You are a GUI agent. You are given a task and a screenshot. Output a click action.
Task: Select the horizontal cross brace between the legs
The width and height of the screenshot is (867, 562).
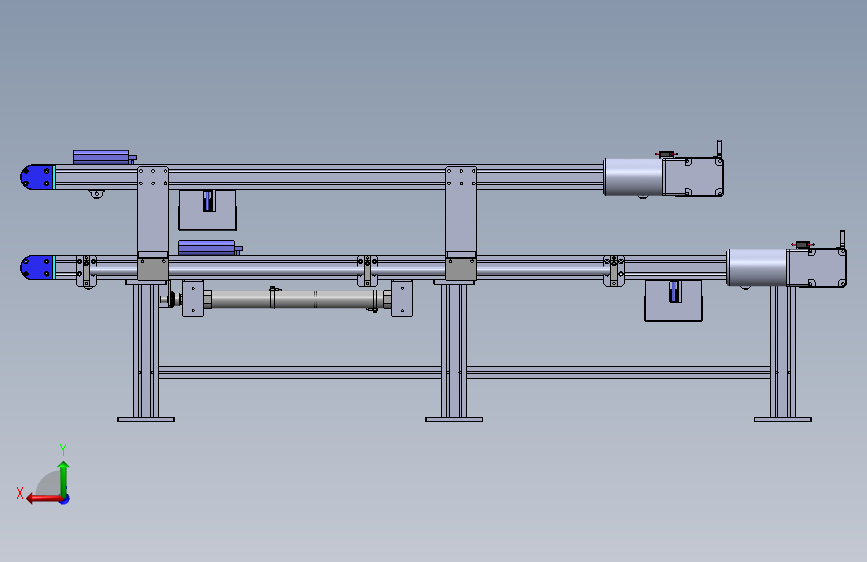tap(464, 372)
